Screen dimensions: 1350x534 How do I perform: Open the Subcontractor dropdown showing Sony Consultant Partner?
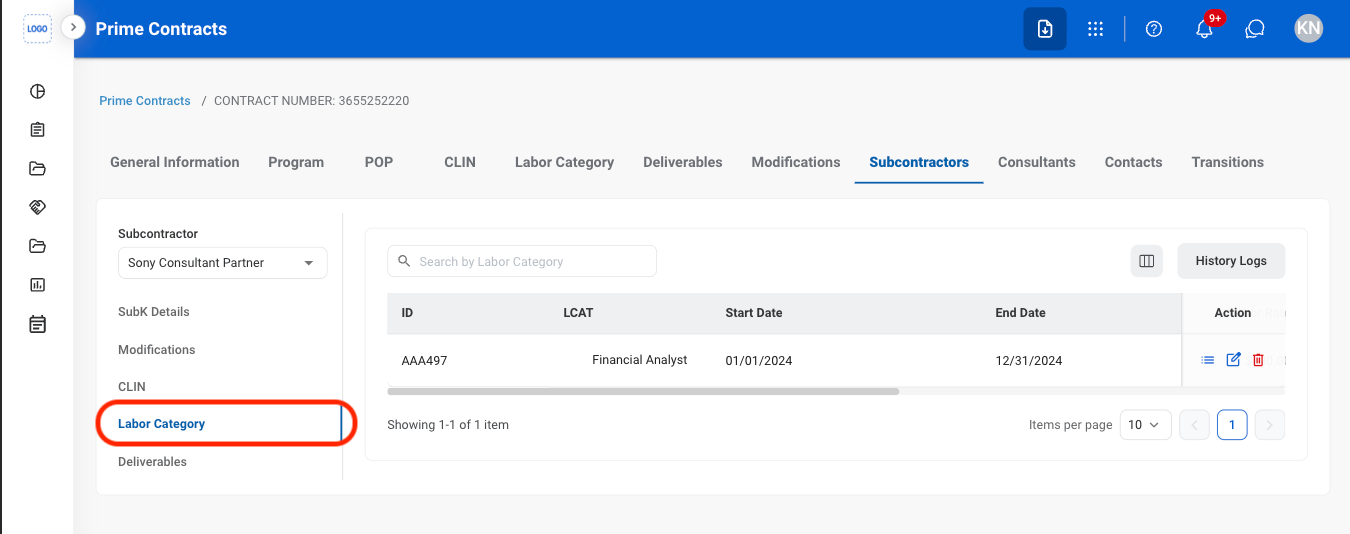coord(223,263)
